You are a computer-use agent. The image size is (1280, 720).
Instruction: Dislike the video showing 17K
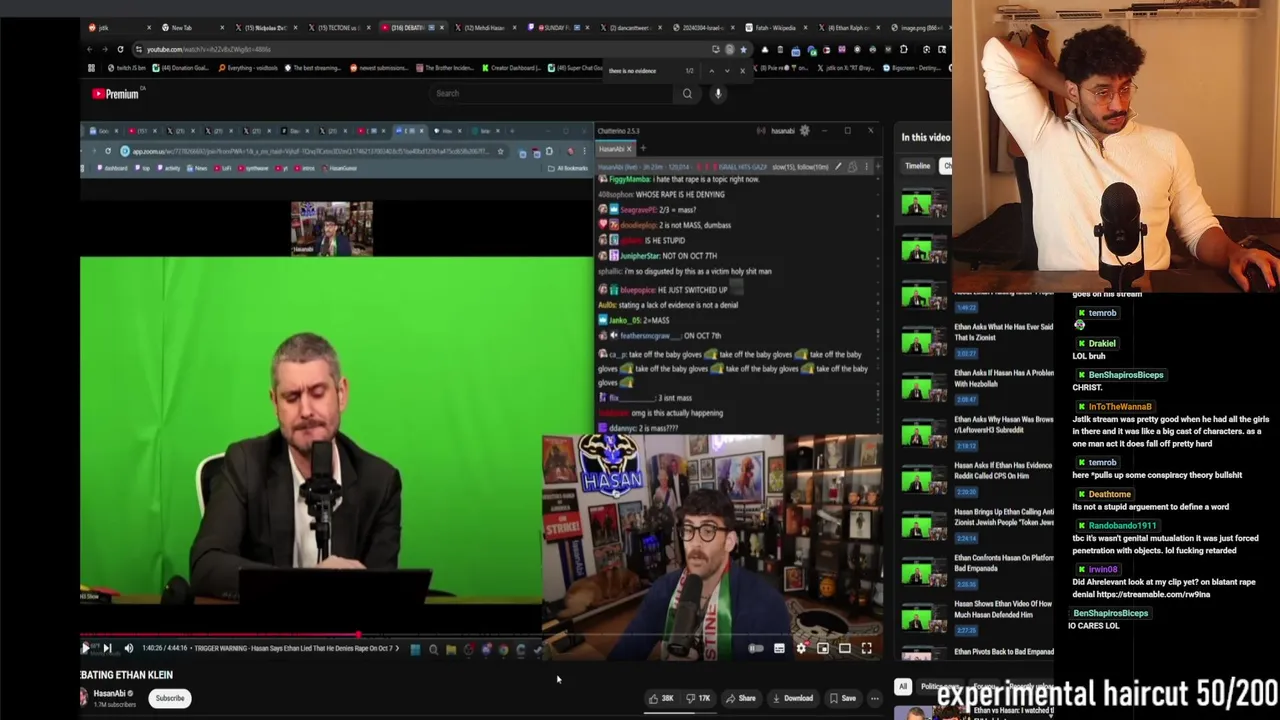[x=698, y=698]
